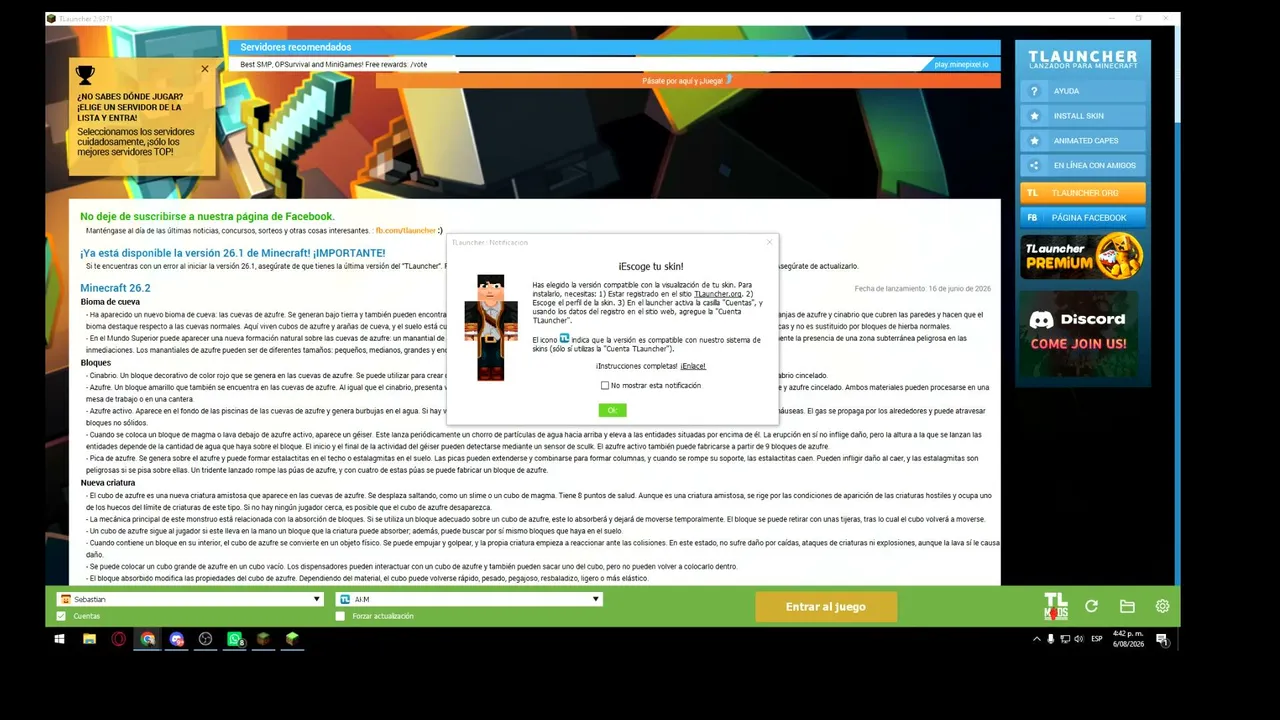Image resolution: width=1280 pixels, height=720 pixels.
Task: Click the share icon for En línea con amigos
Action: pos(1034,166)
